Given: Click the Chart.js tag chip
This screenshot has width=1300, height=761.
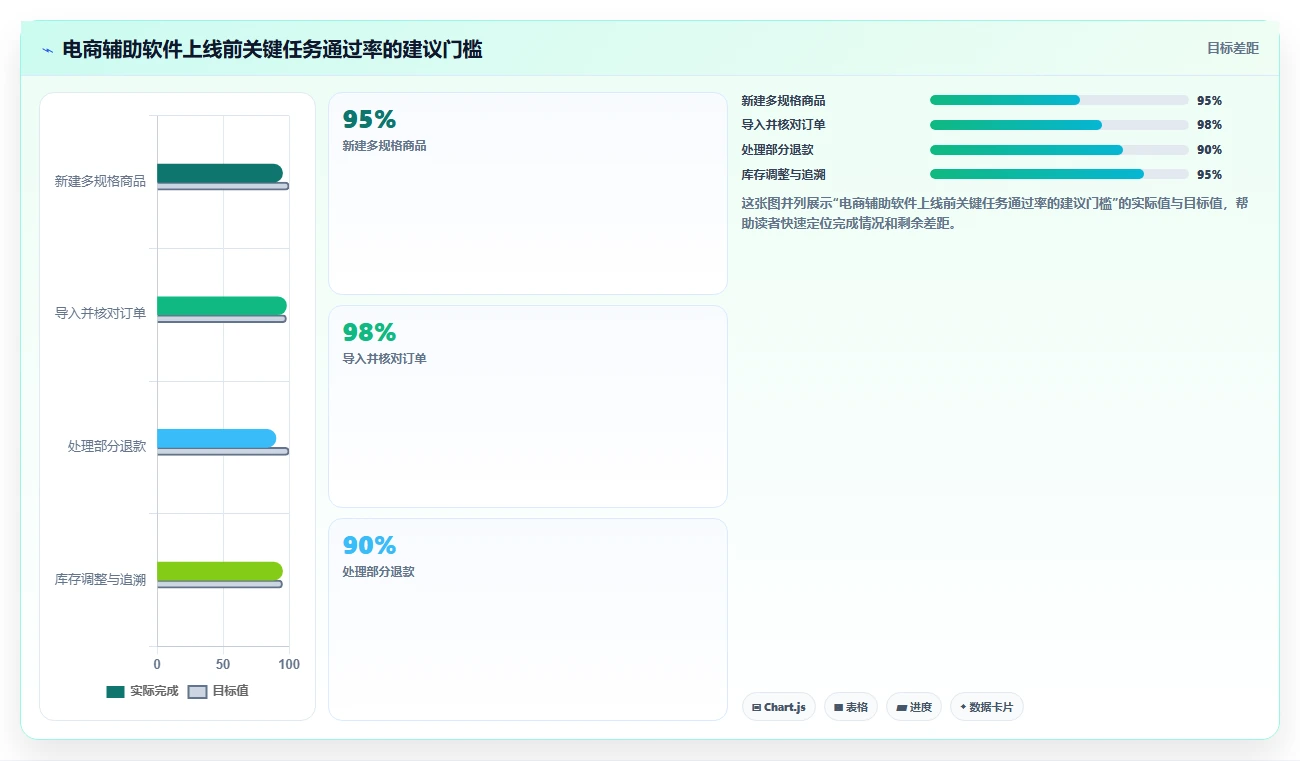Looking at the screenshot, I should [779, 707].
